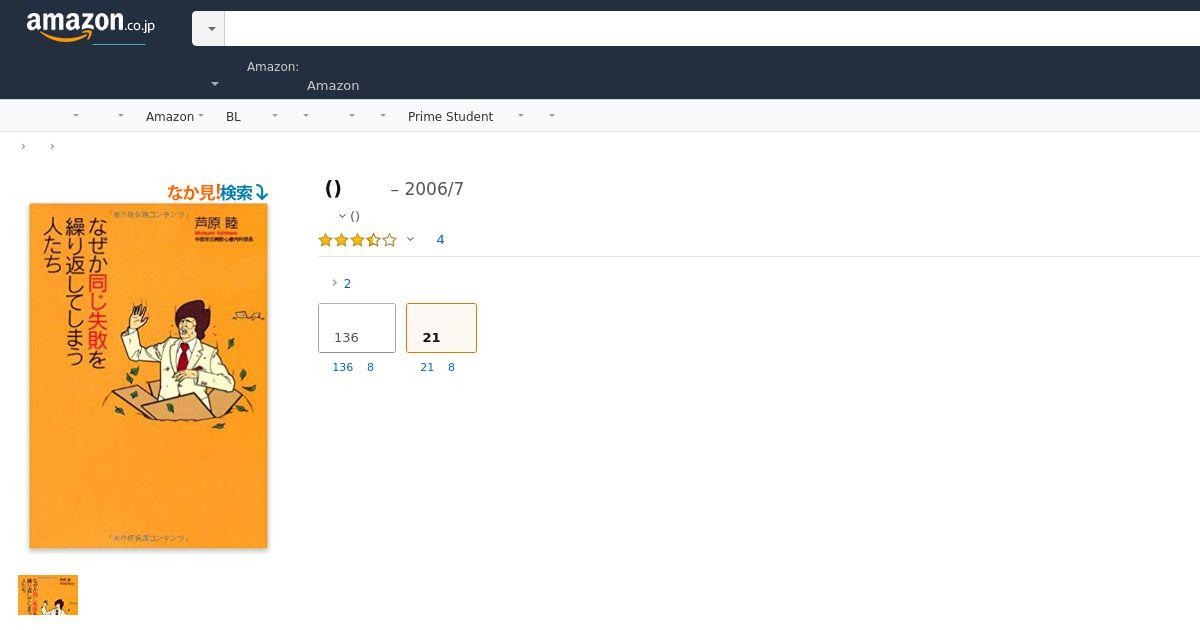Open the BL nav bar menu item

click(233, 117)
